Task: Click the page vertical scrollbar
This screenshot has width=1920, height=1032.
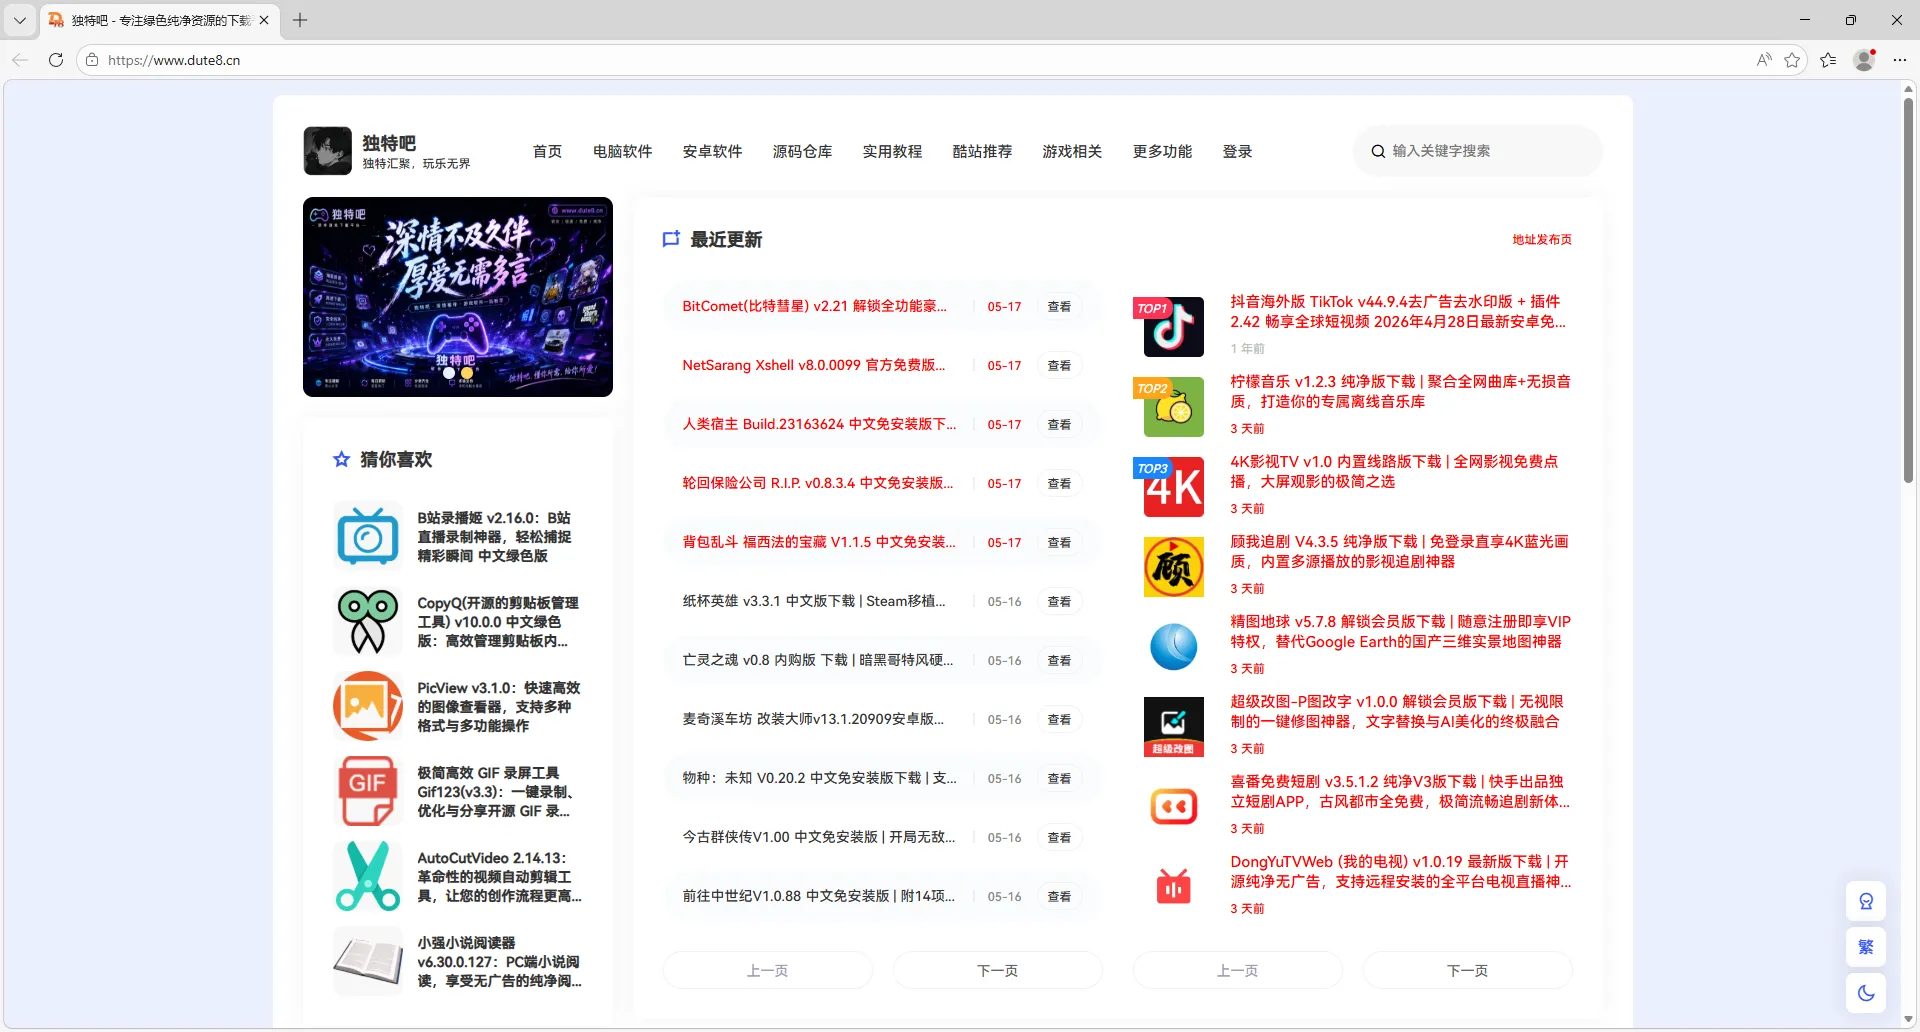Action: 1908,290
